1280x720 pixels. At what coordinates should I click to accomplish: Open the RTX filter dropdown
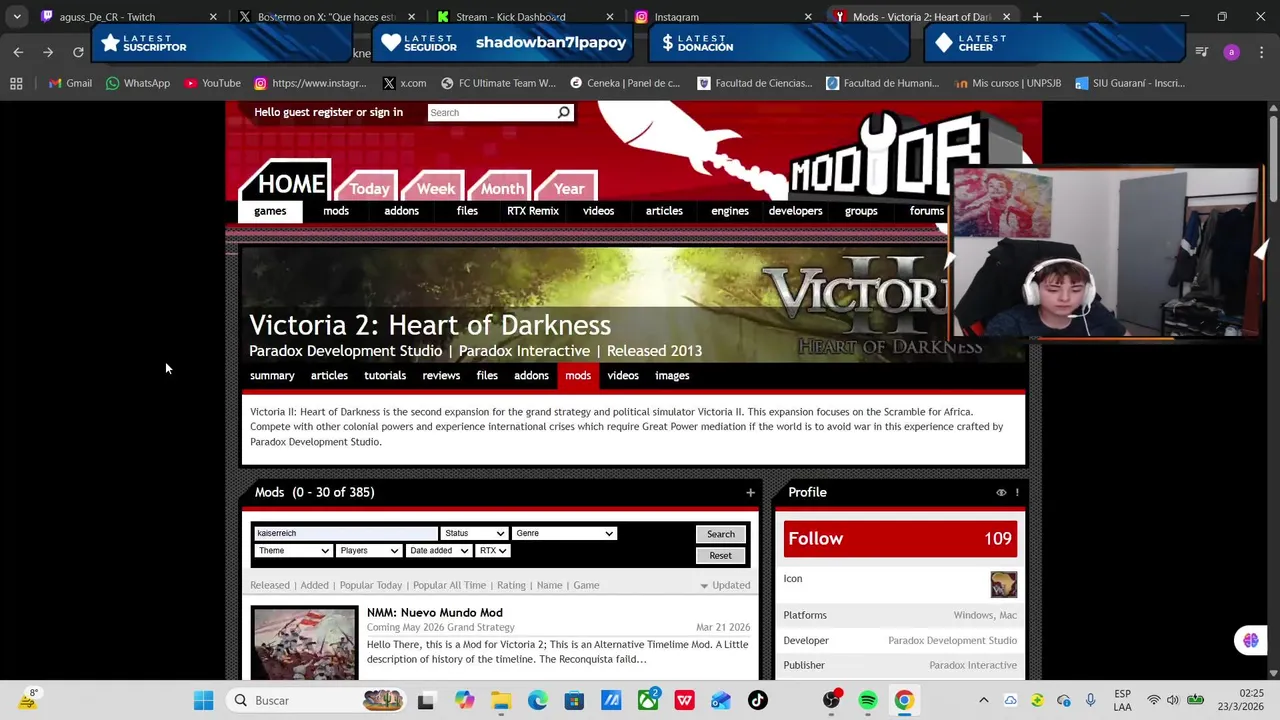coord(493,551)
